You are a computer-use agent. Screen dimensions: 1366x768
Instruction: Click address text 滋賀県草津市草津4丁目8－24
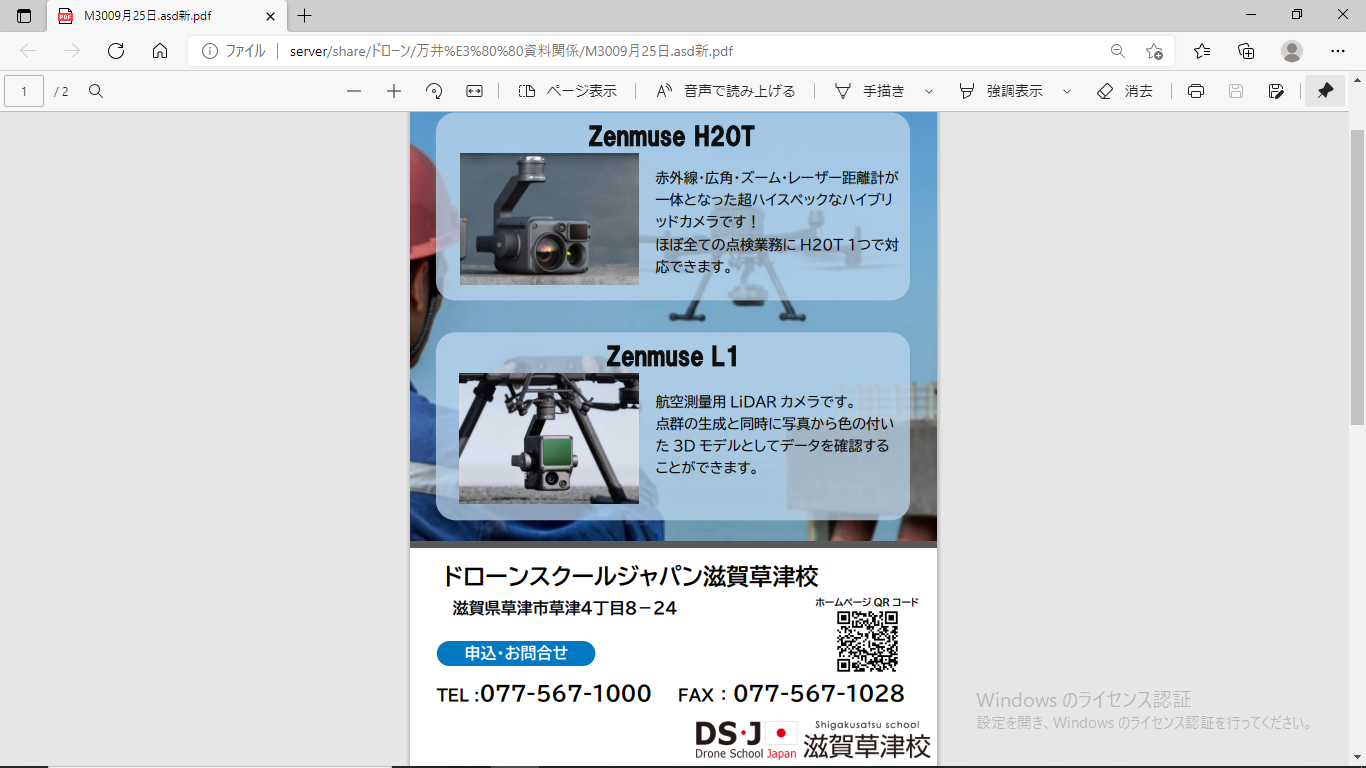pos(564,608)
